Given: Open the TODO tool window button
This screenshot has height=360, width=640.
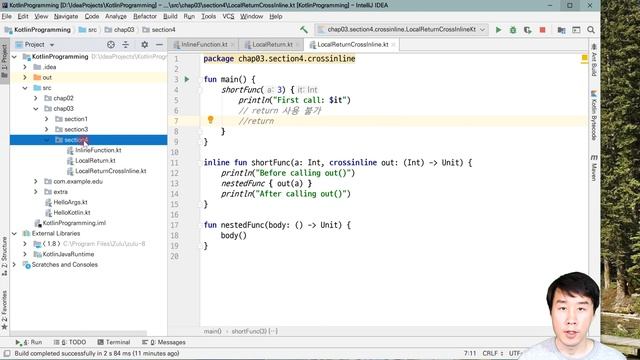Looking at the screenshot, I should [70, 342].
